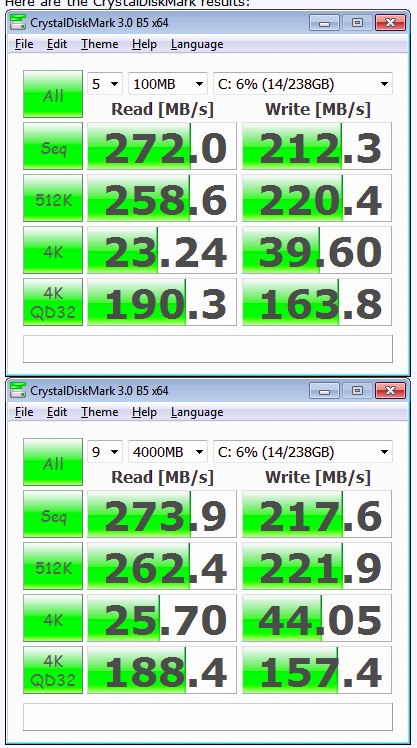Viewport: 417px width, 748px height.
Task: Click the comment field in top window
Action: point(208,349)
